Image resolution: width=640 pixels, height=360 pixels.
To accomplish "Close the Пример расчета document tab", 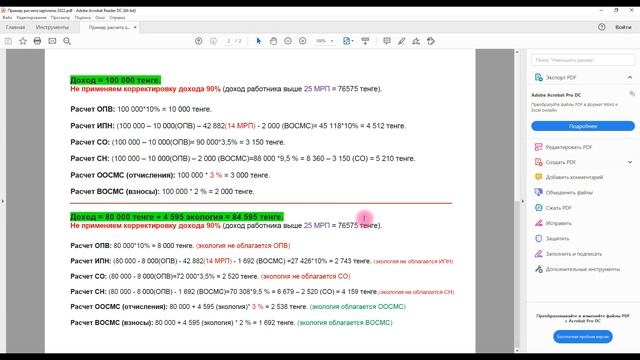I will (135, 27).
